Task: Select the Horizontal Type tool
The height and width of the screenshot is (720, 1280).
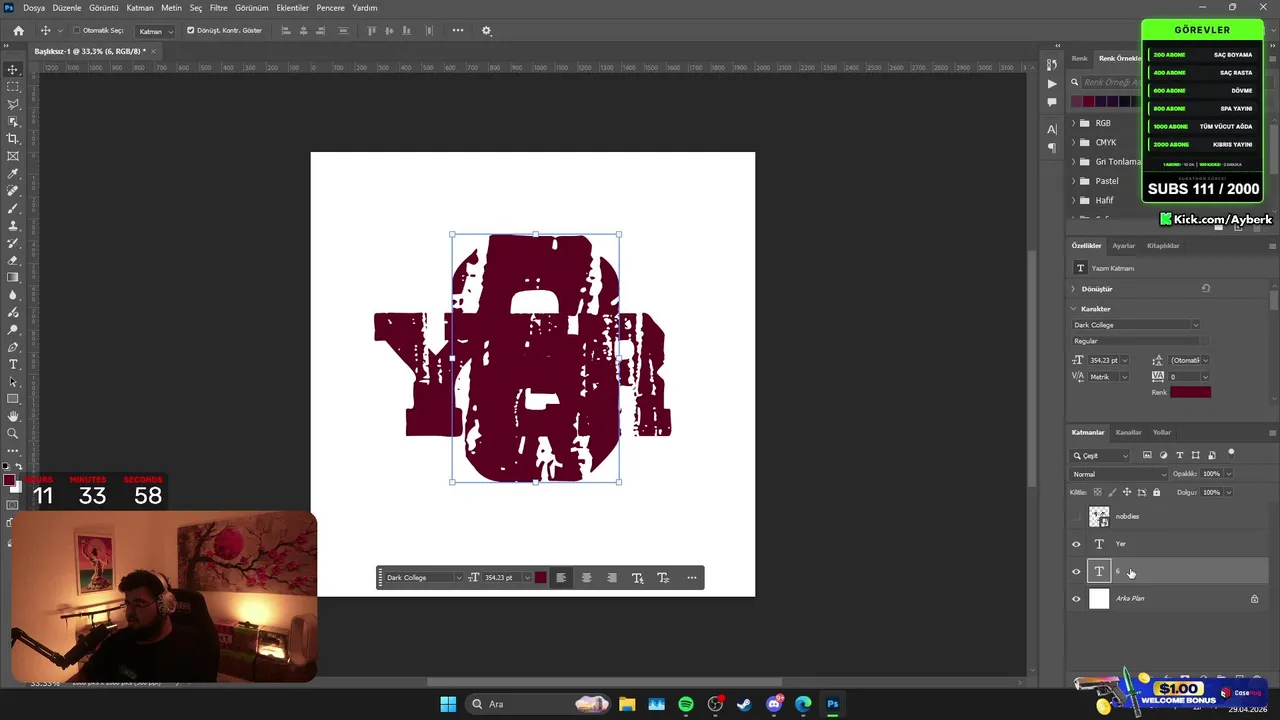Action: (13, 364)
